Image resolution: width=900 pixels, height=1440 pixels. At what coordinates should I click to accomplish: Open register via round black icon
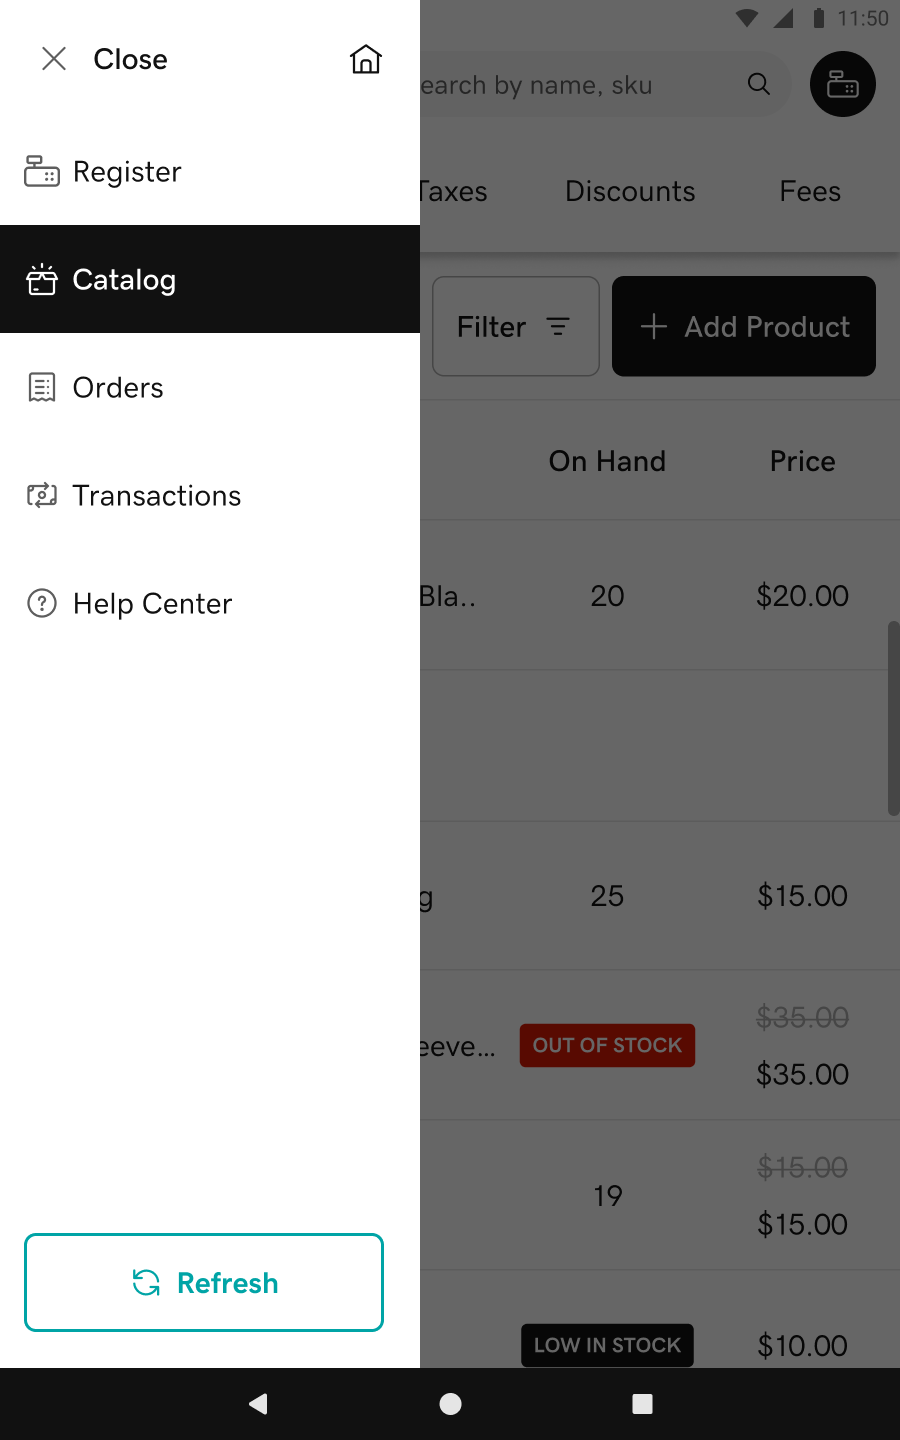(x=842, y=85)
